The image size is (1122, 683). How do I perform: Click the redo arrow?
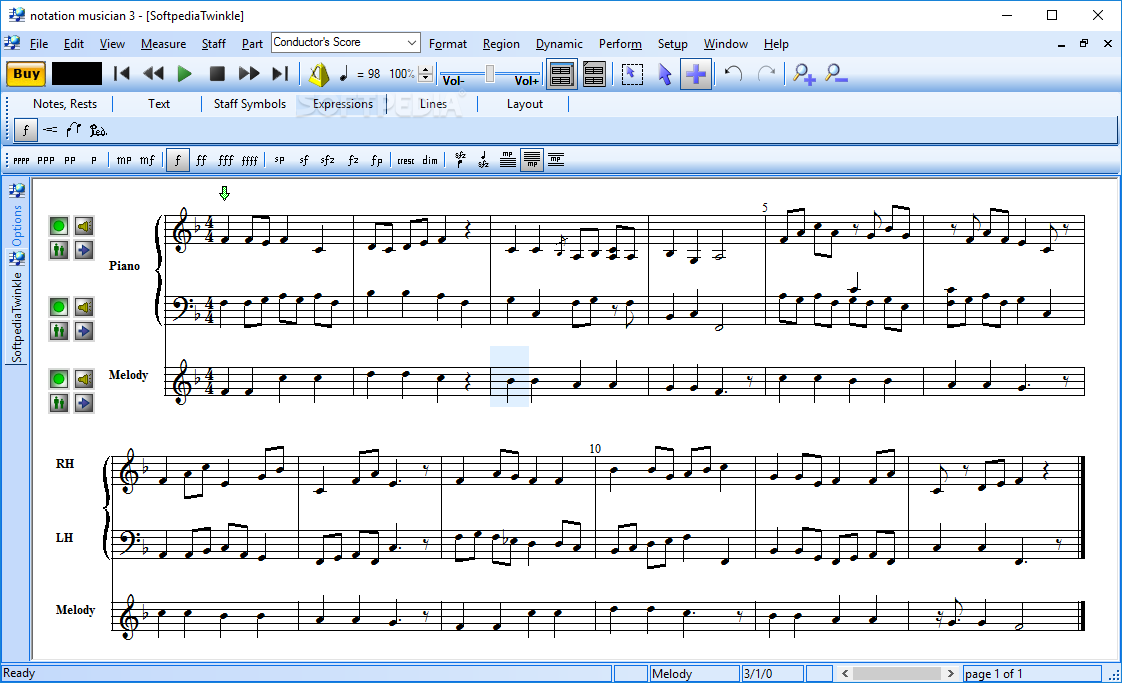click(766, 74)
